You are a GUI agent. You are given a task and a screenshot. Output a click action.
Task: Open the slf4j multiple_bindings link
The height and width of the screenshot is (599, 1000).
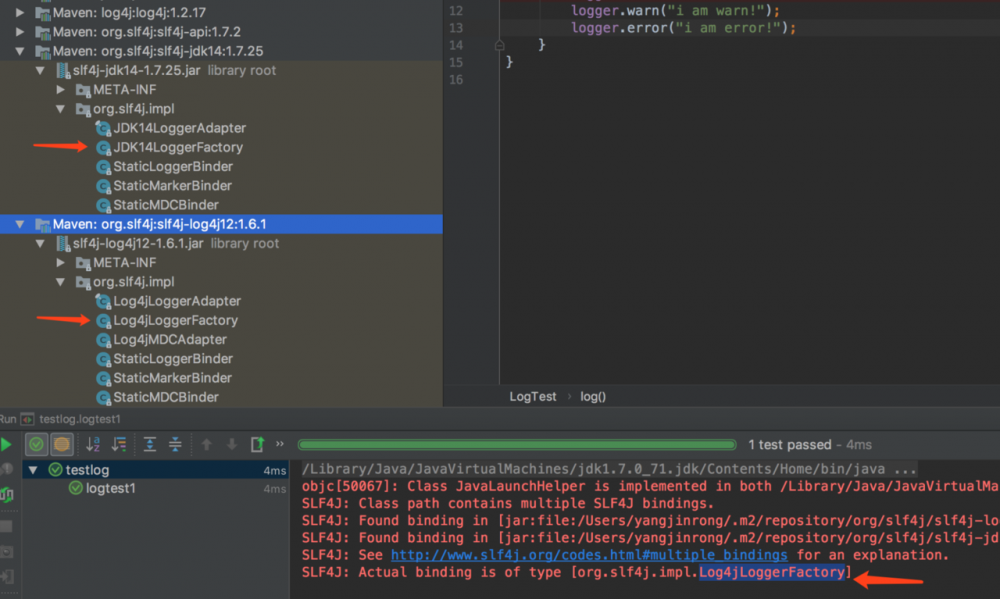[589, 555]
